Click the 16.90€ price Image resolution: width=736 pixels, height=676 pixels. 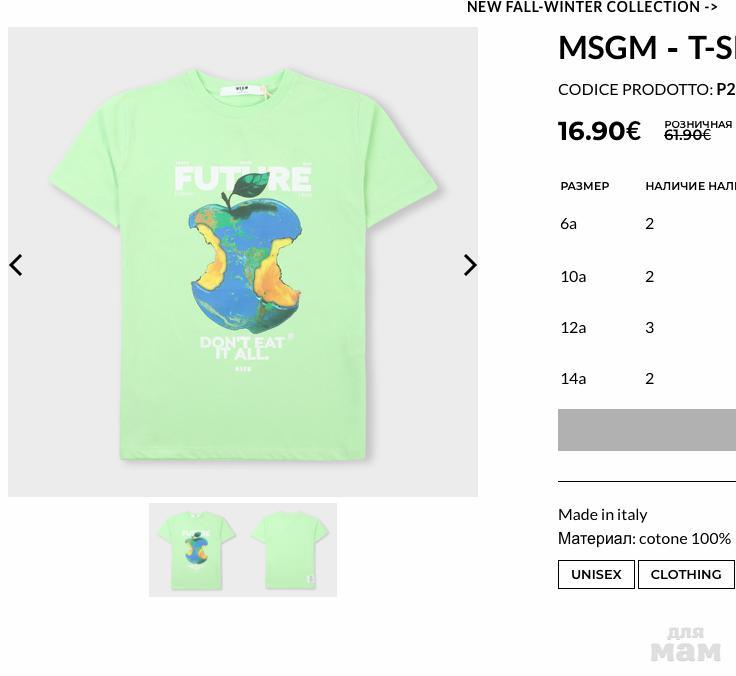pos(599,131)
